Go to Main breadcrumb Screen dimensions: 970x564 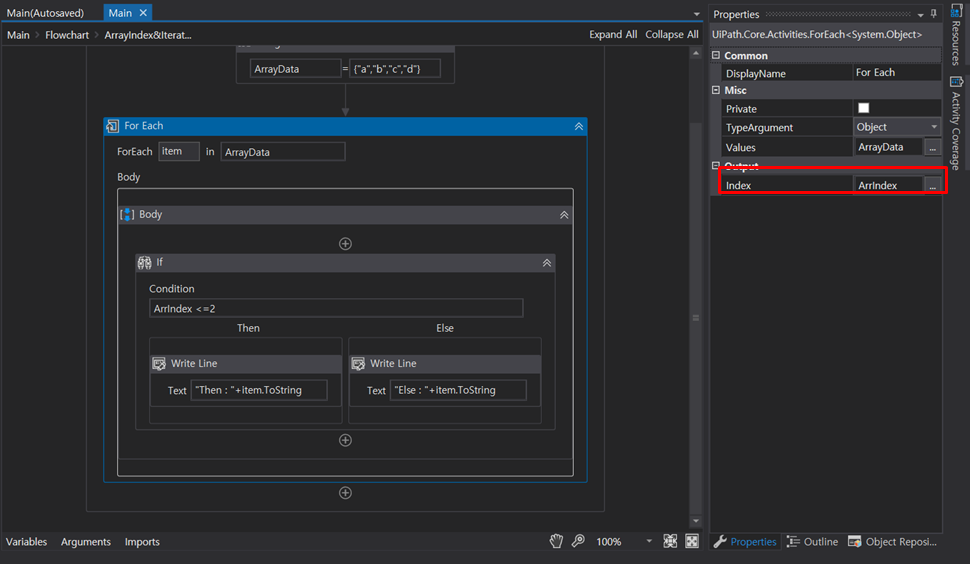tap(18, 35)
